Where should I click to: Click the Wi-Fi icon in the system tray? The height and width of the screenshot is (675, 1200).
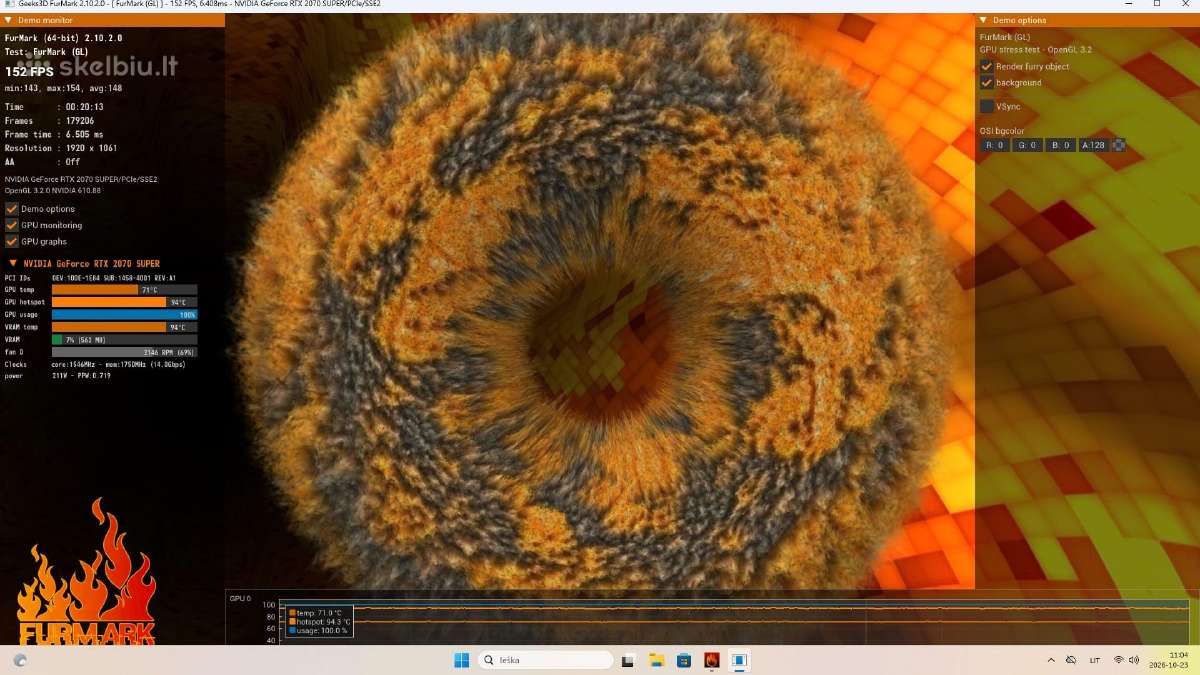point(1119,660)
